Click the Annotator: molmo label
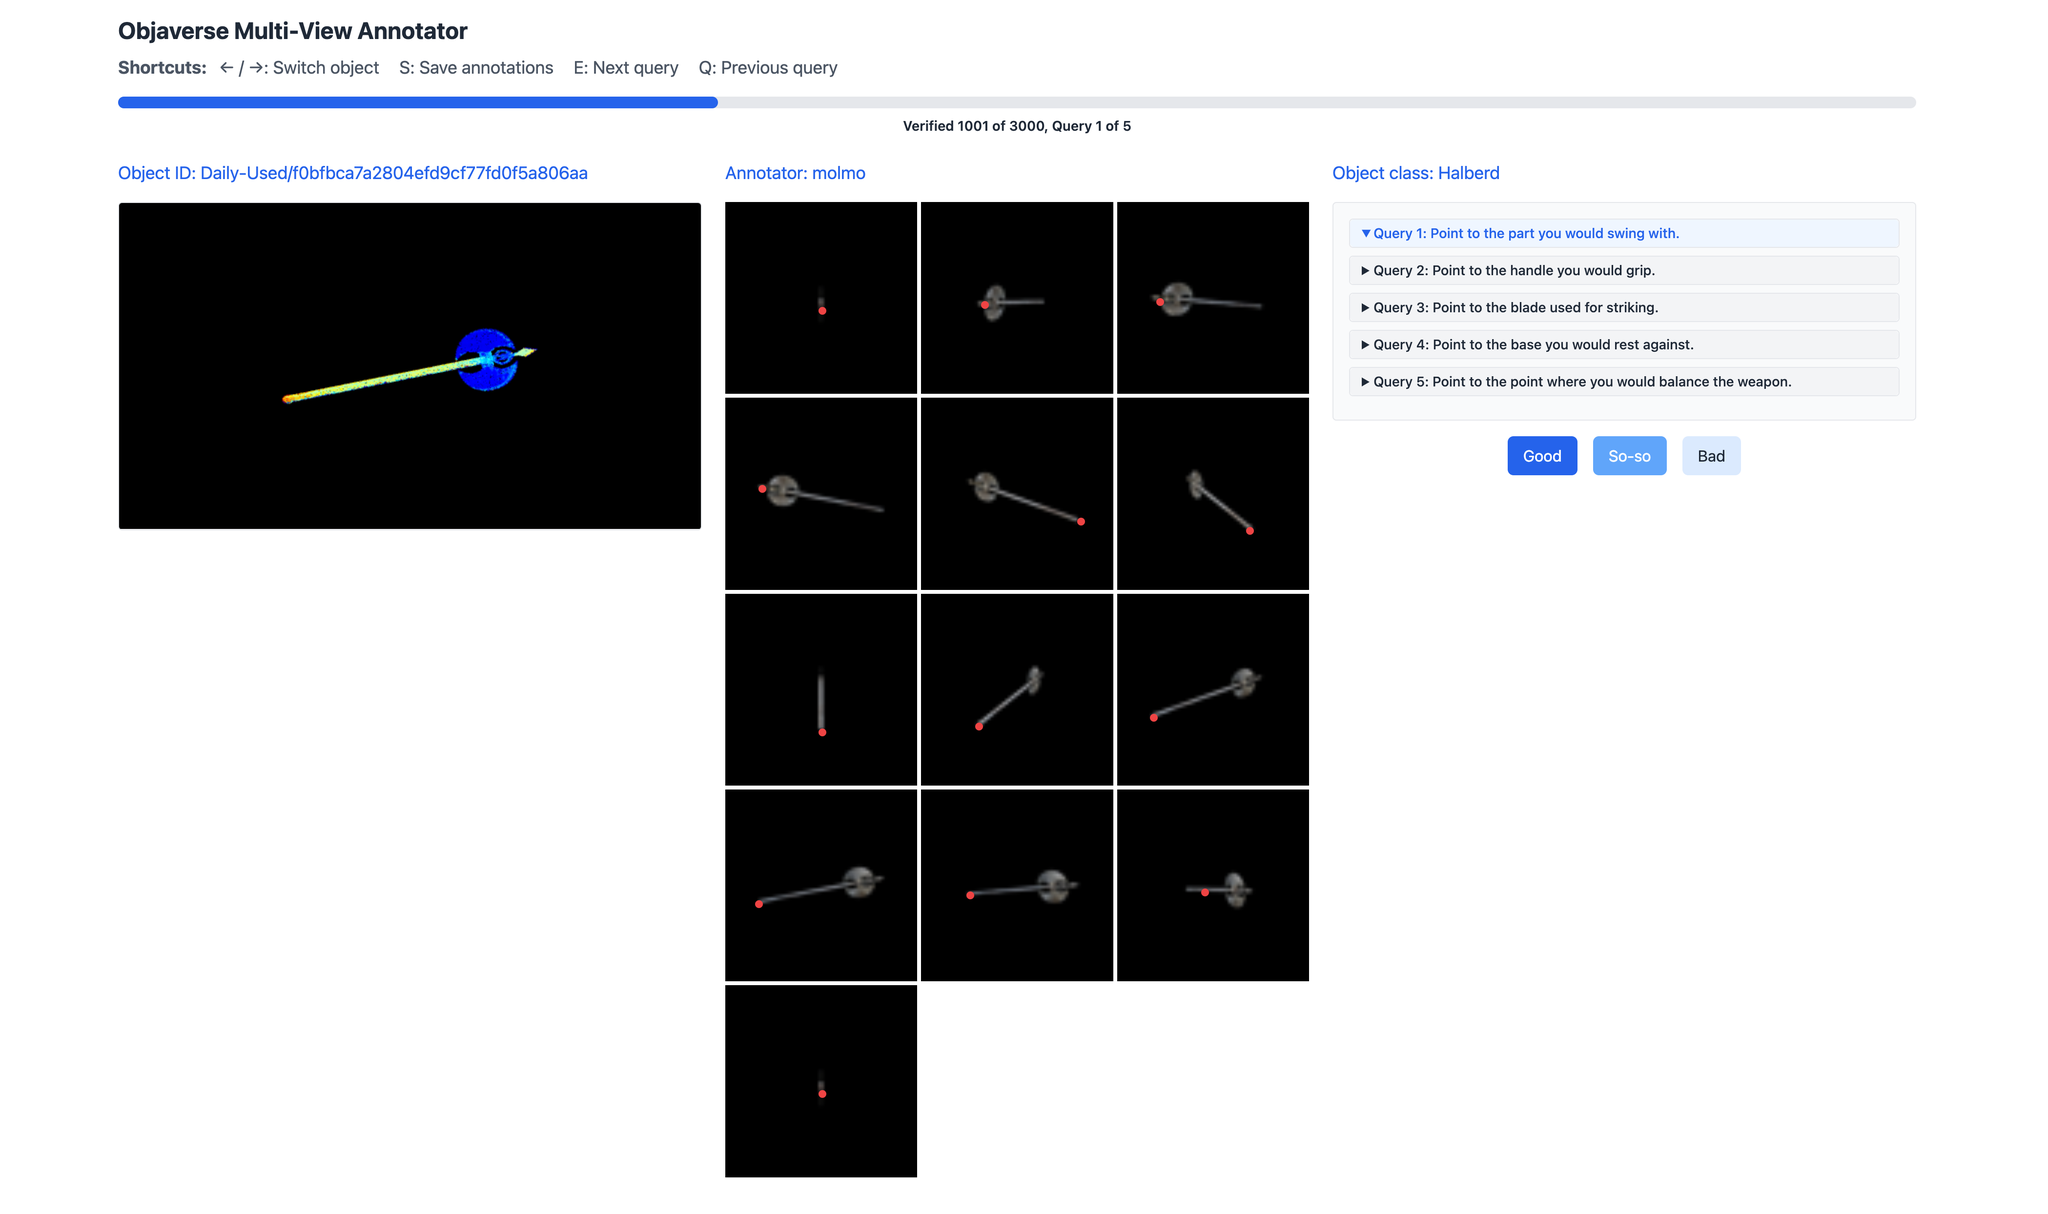This screenshot has width=2048, height=1214. click(x=795, y=173)
